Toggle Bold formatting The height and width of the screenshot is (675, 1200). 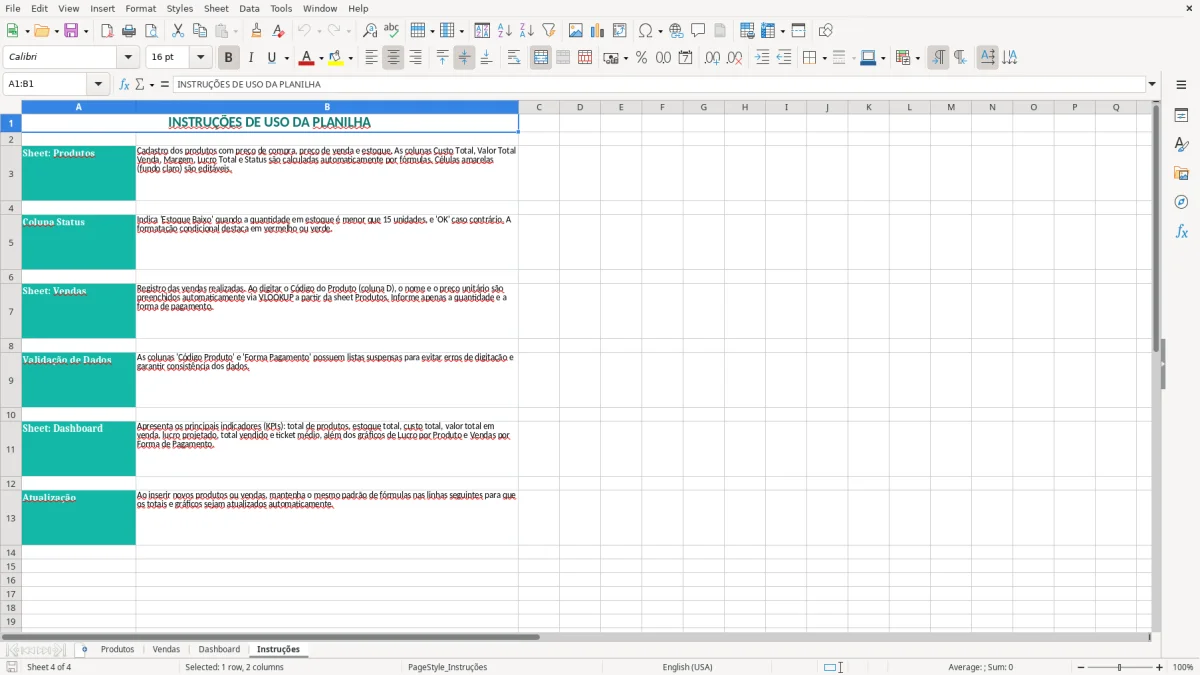click(228, 58)
